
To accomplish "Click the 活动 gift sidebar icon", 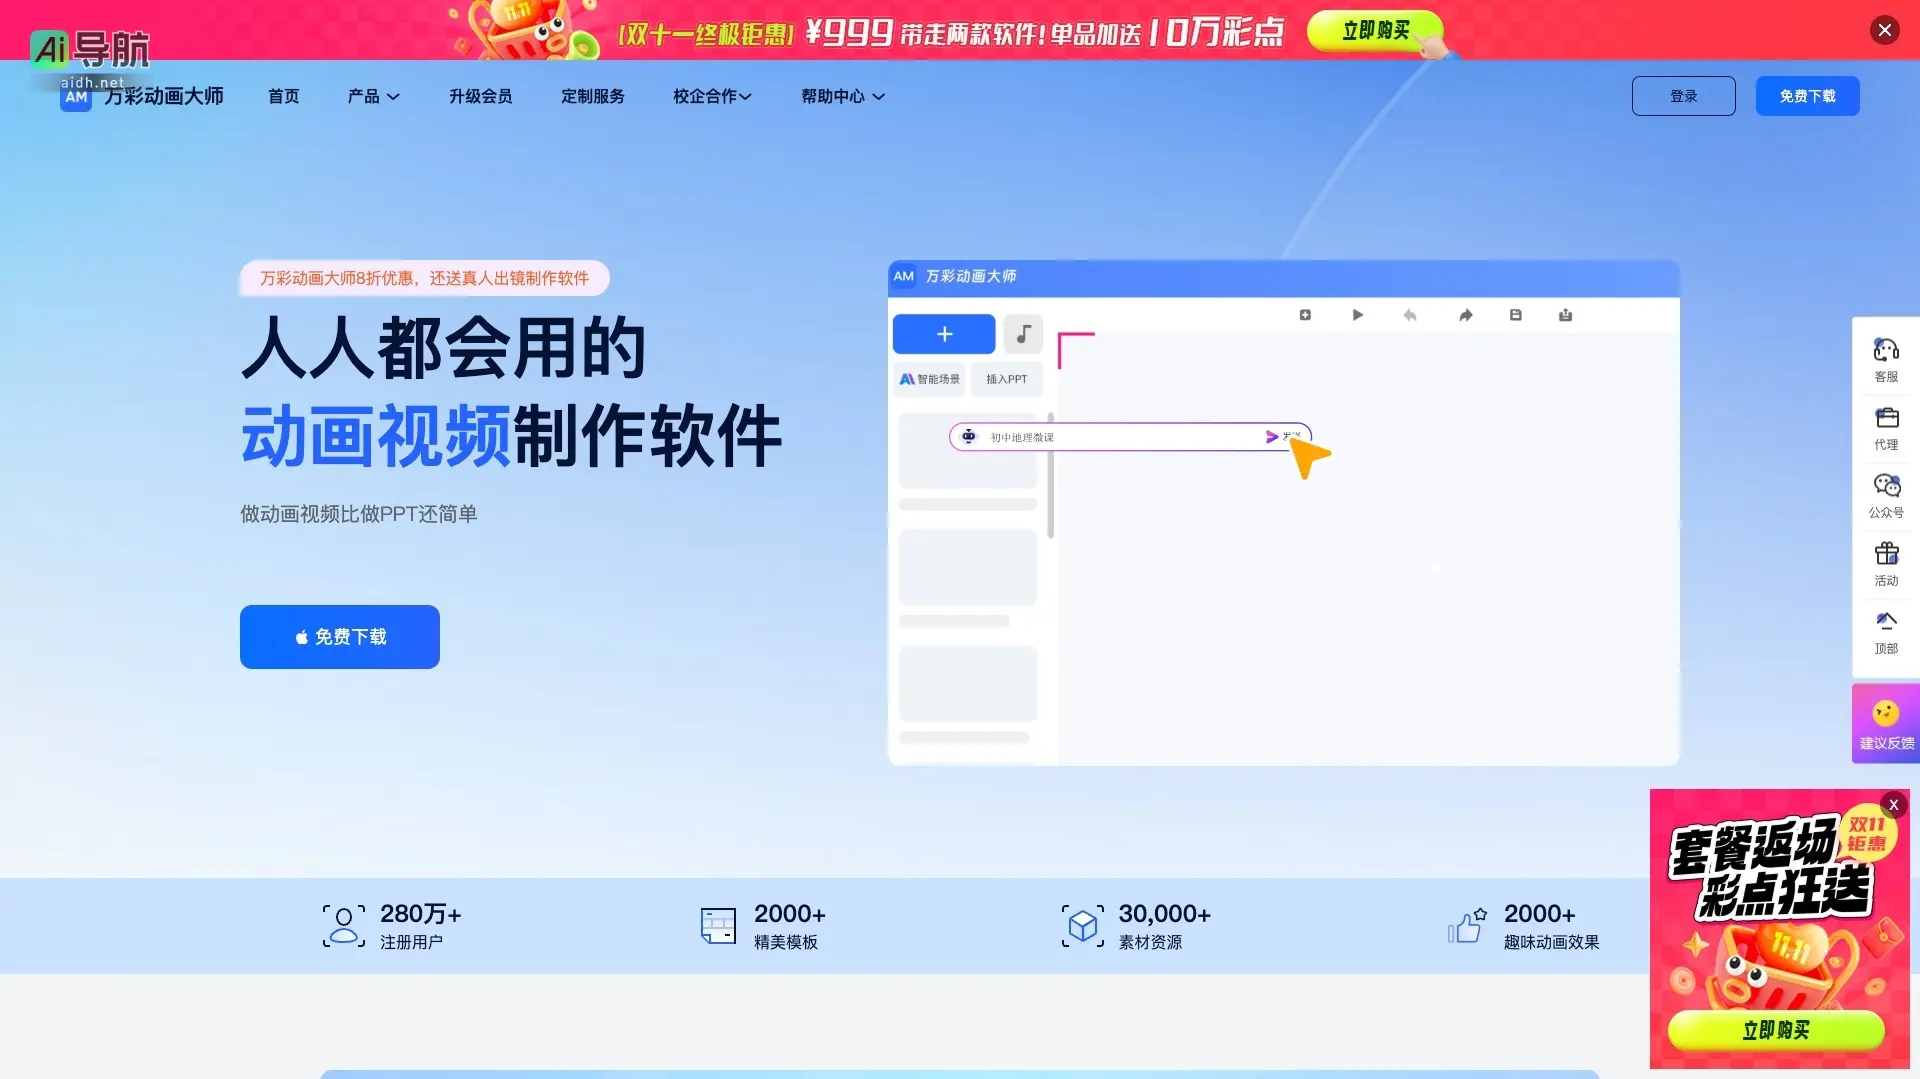I will click(x=1886, y=563).
